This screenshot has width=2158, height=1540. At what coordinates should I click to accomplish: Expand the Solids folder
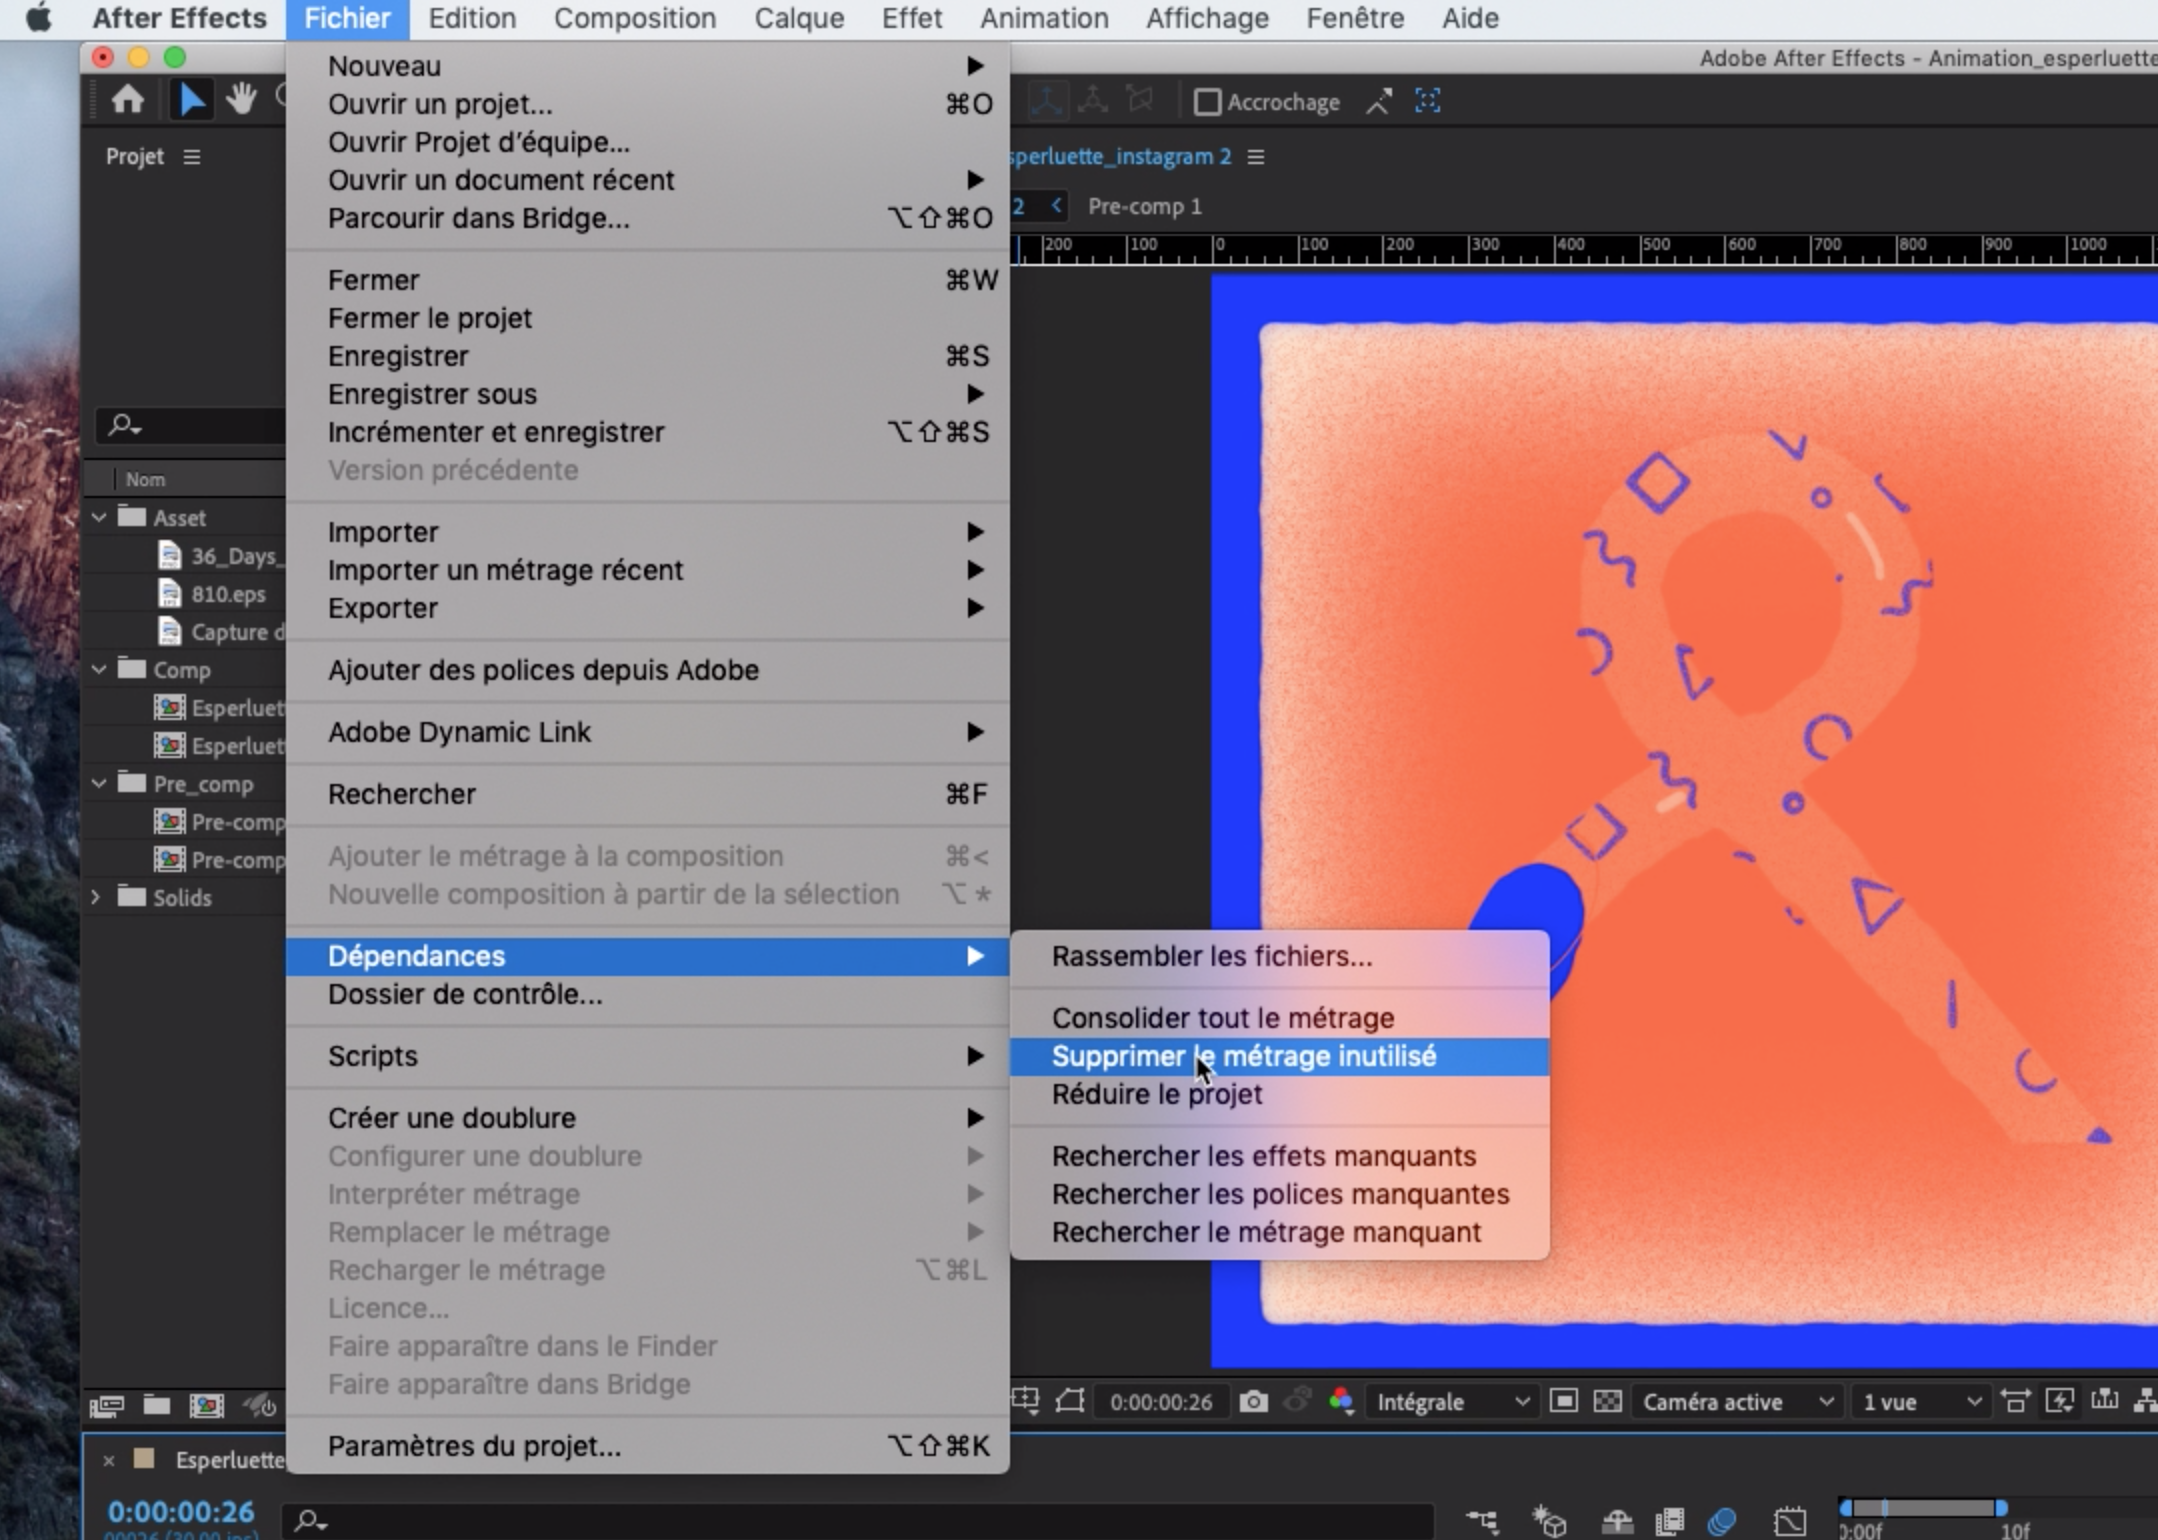click(x=97, y=897)
